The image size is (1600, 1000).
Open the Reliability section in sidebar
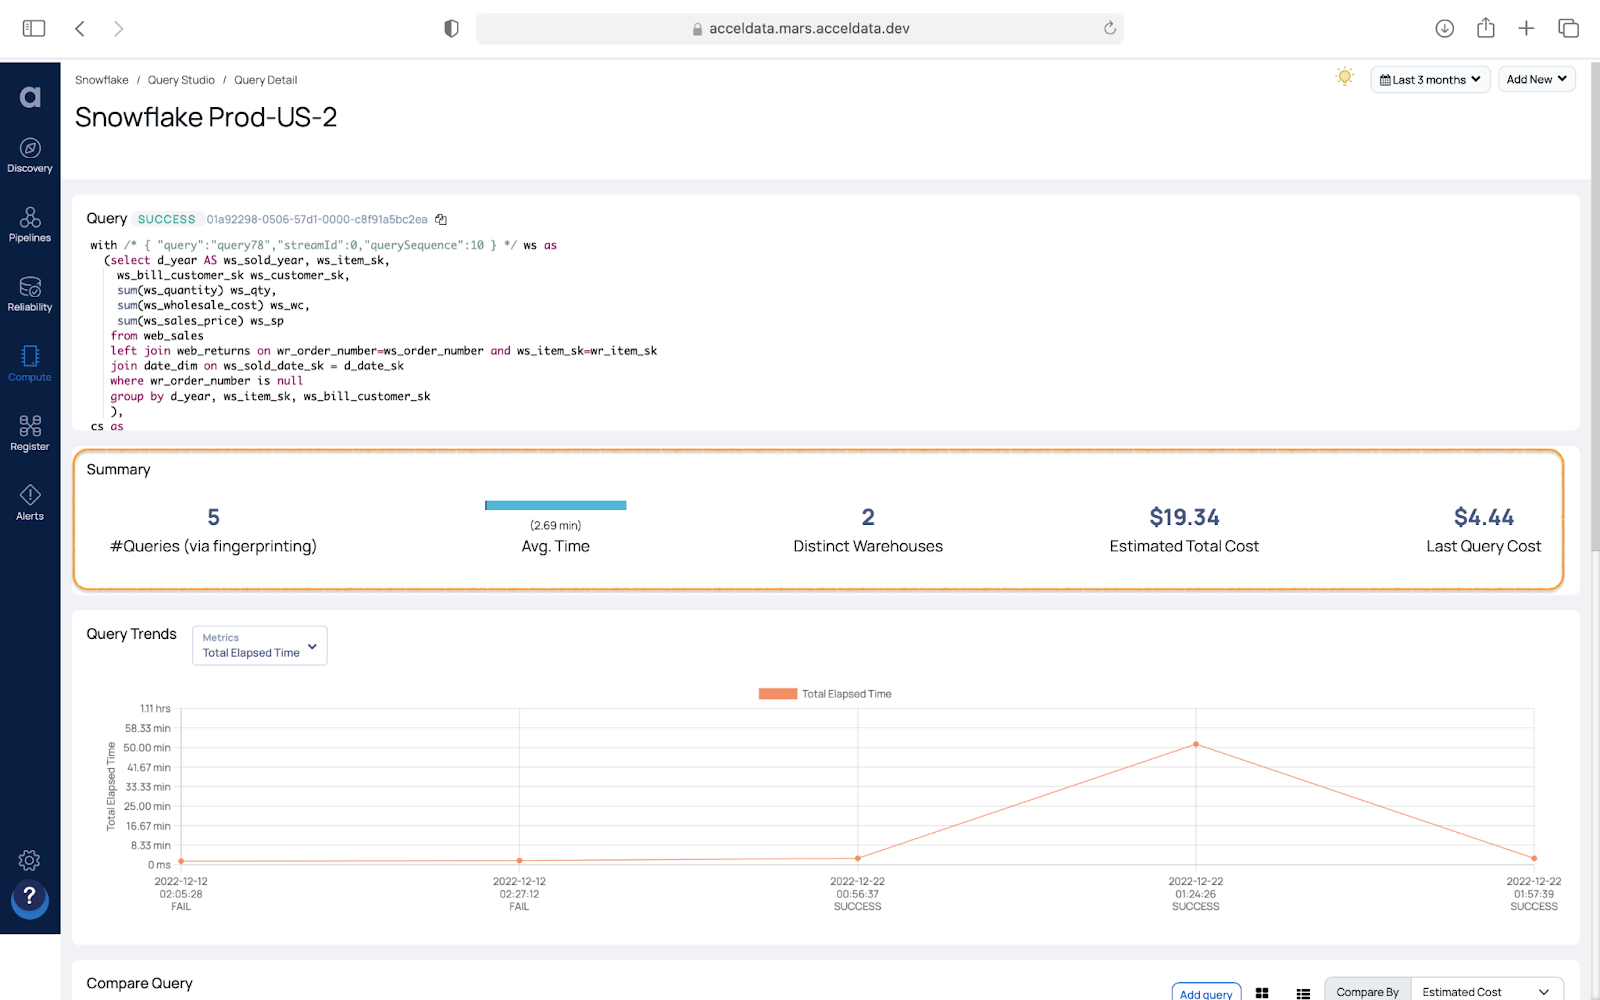point(30,295)
